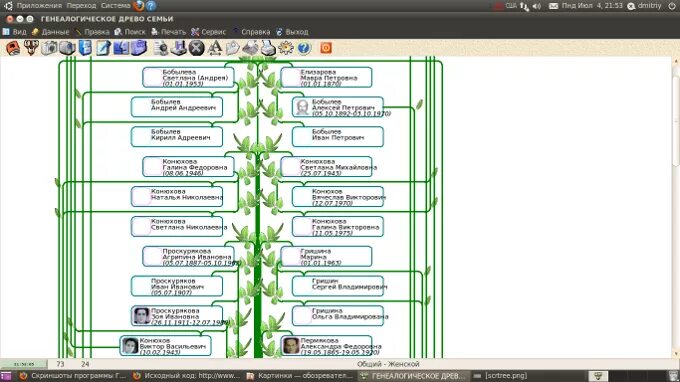Click the video camera toolbar icon

tap(67, 48)
